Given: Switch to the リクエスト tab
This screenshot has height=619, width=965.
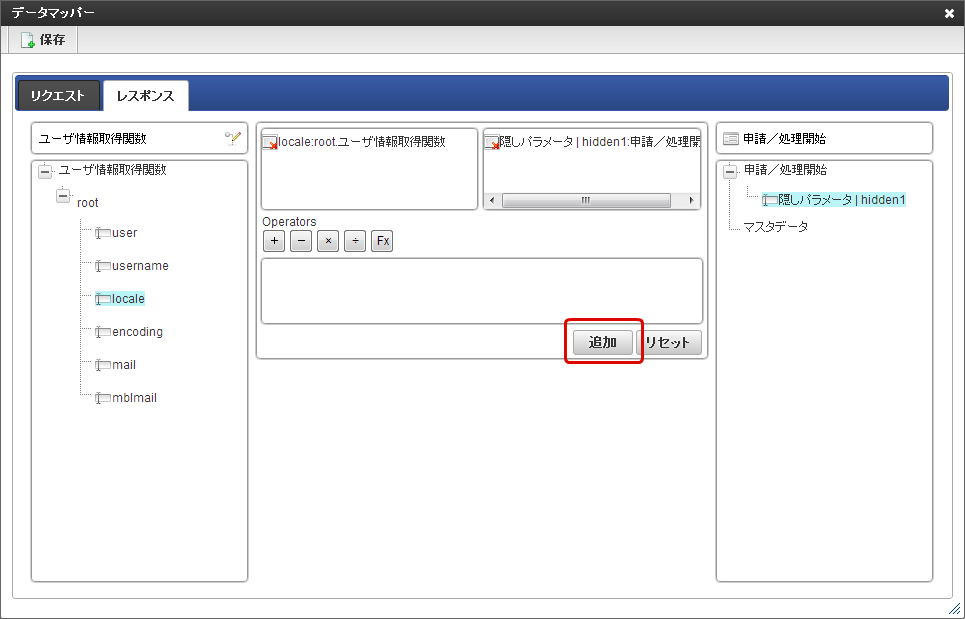Looking at the screenshot, I should [58, 96].
